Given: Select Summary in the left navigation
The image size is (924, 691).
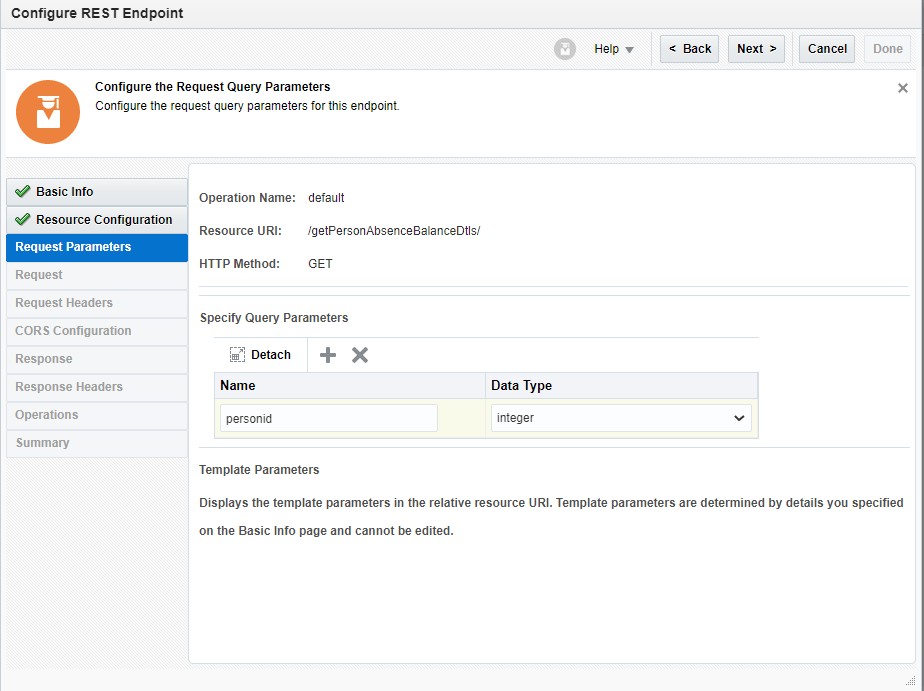Looking at the screenshot, I should click(x=40, y=443).
